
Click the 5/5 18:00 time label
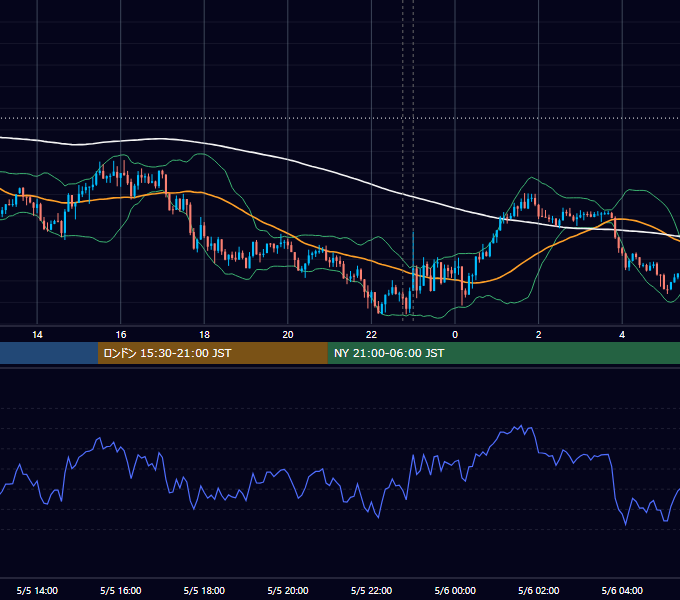coord(204,590)
